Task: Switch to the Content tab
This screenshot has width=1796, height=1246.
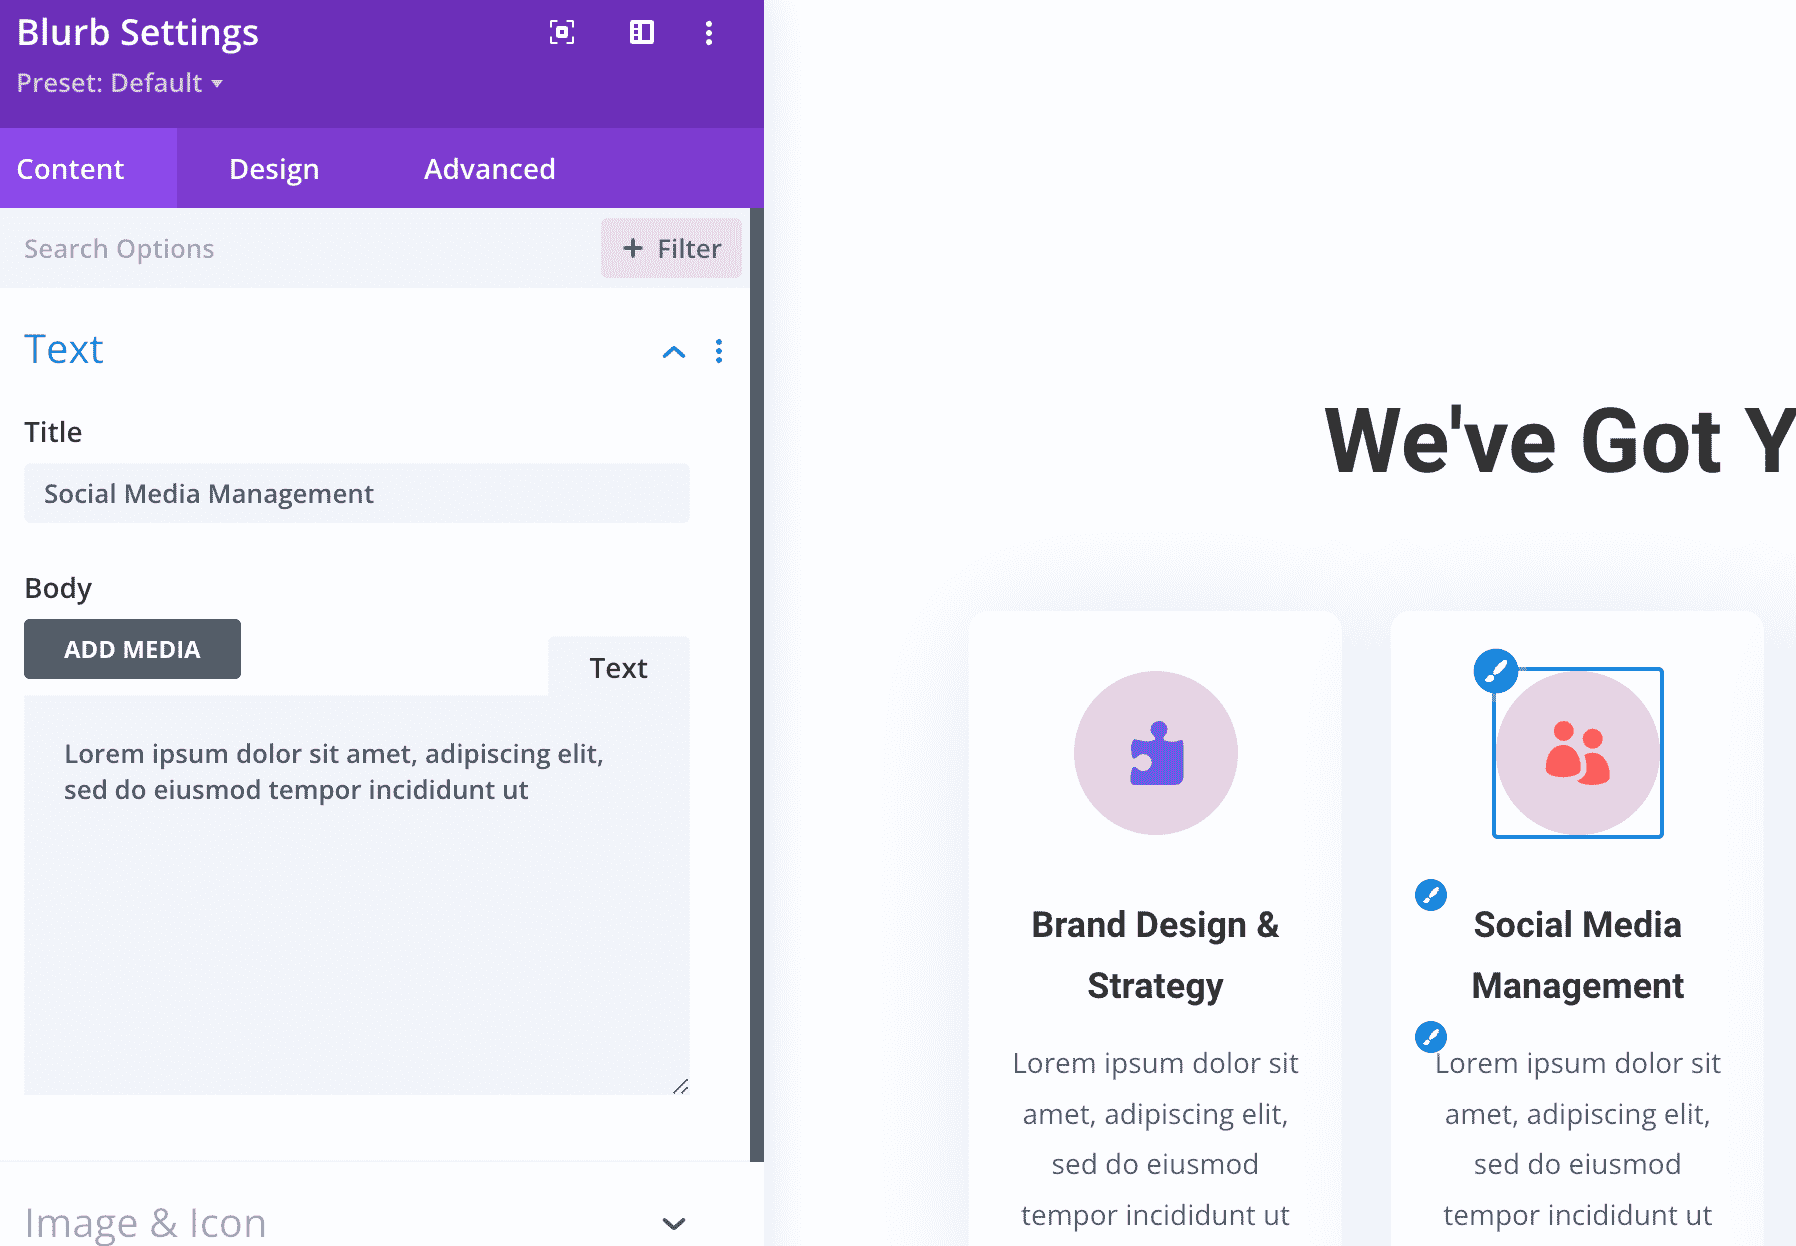Action: (88, 168)
